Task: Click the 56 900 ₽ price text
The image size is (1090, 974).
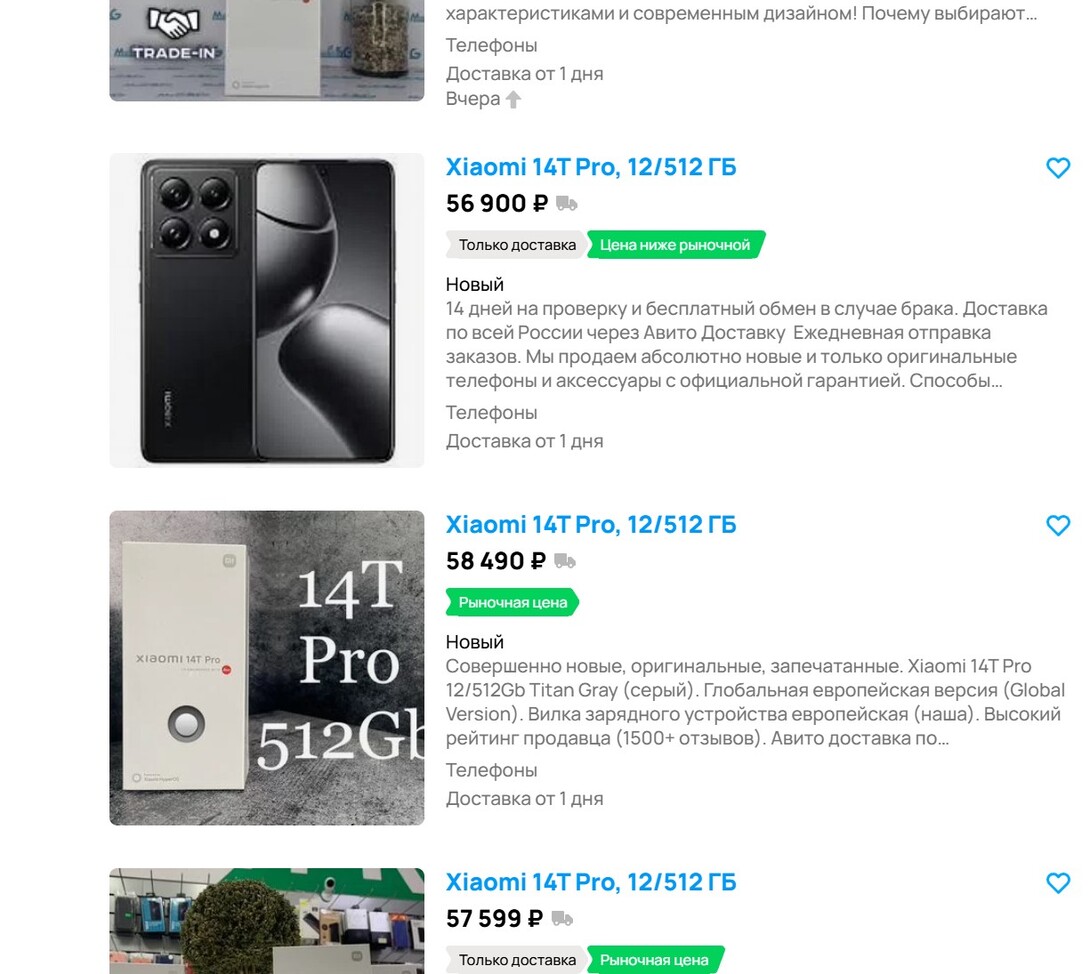Action: 496,204
